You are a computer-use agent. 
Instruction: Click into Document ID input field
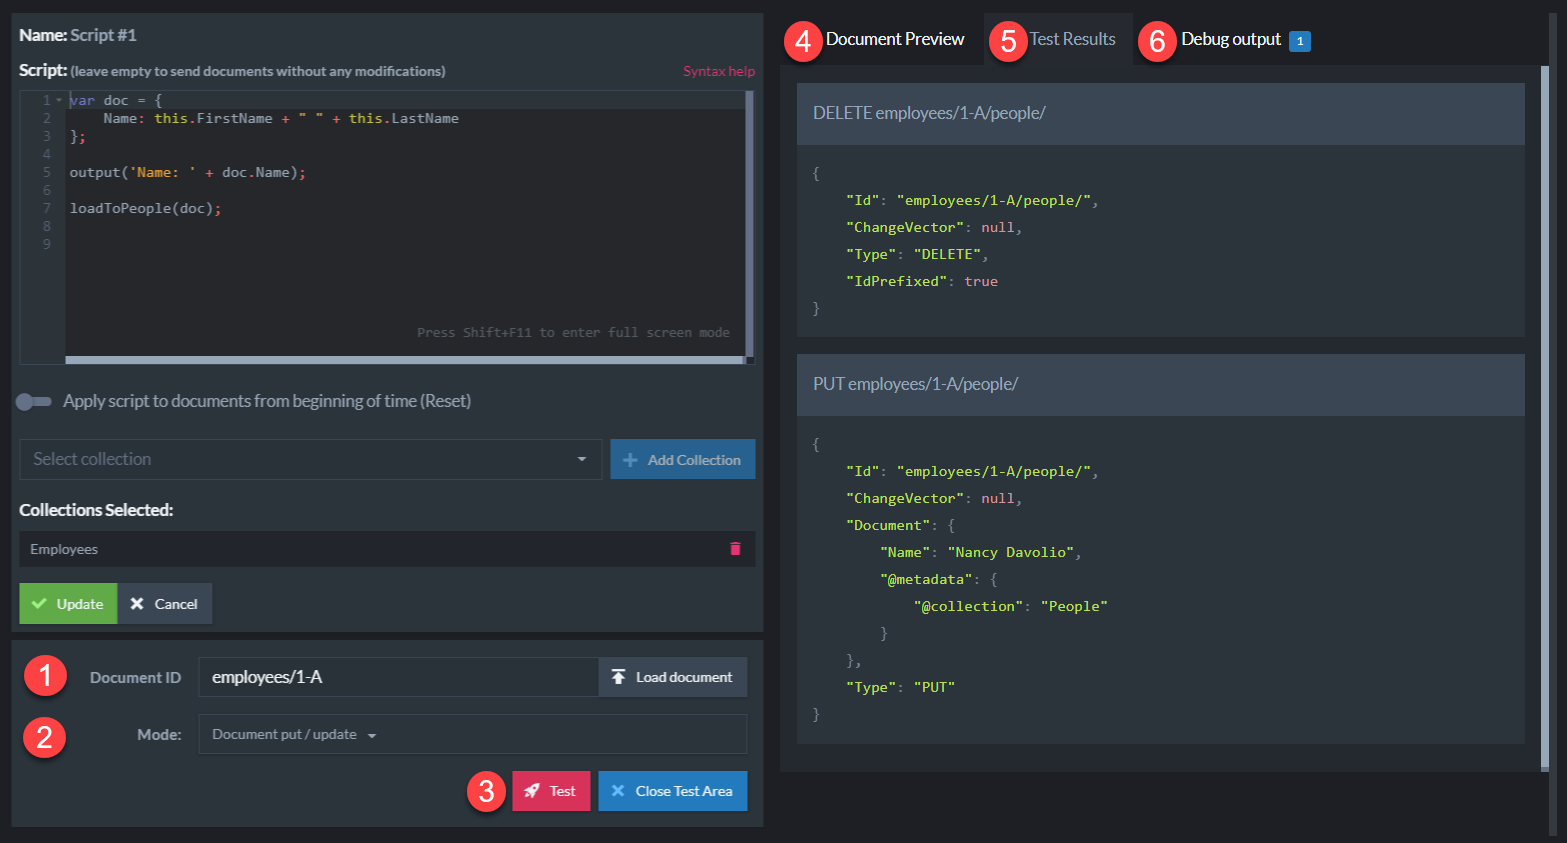(x=399, y=677)
